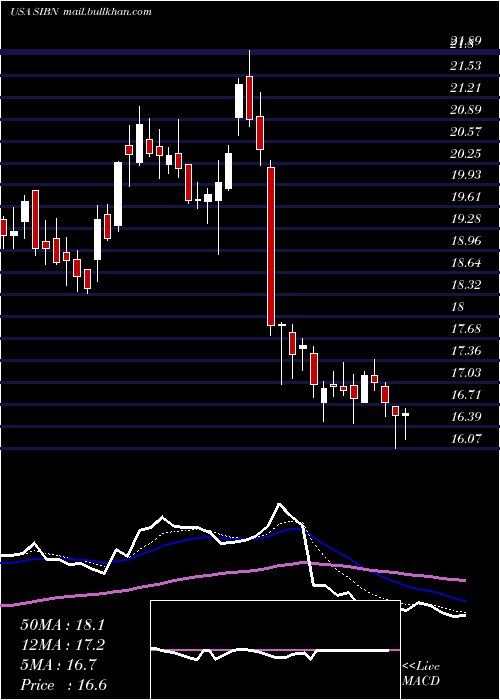The image size is (500, 700).
Task: Click the 18 price axis label
Action: coord(458,307)
